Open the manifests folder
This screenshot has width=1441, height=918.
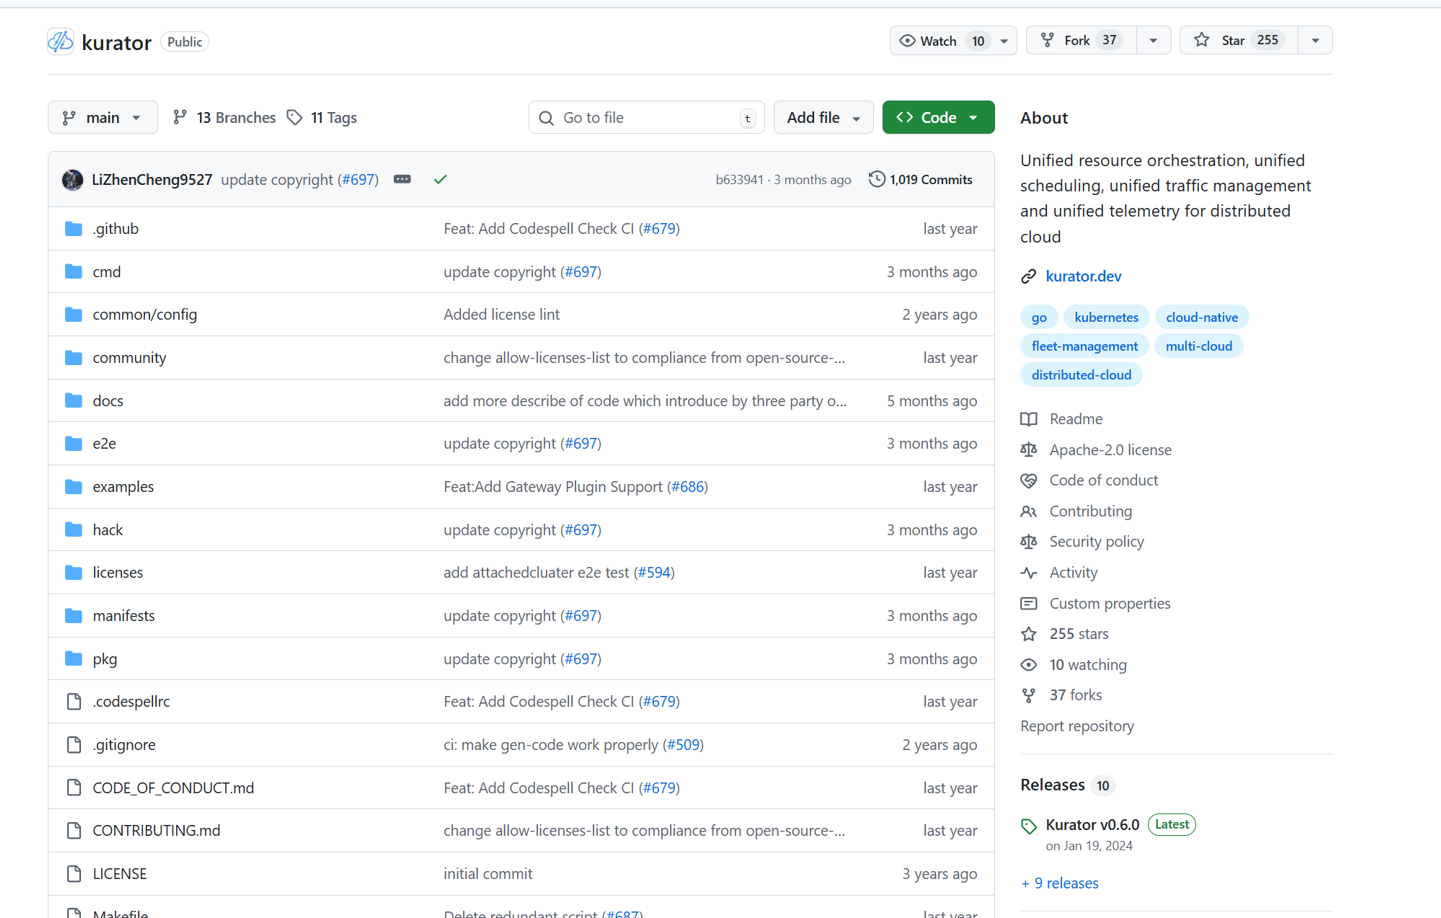tap(124, 616)
